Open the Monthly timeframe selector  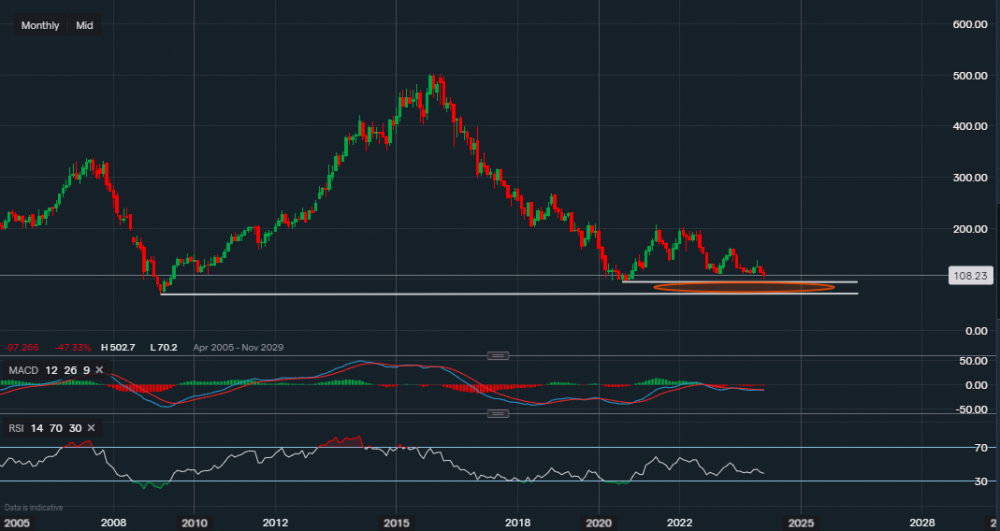click(x=40, y=25)
